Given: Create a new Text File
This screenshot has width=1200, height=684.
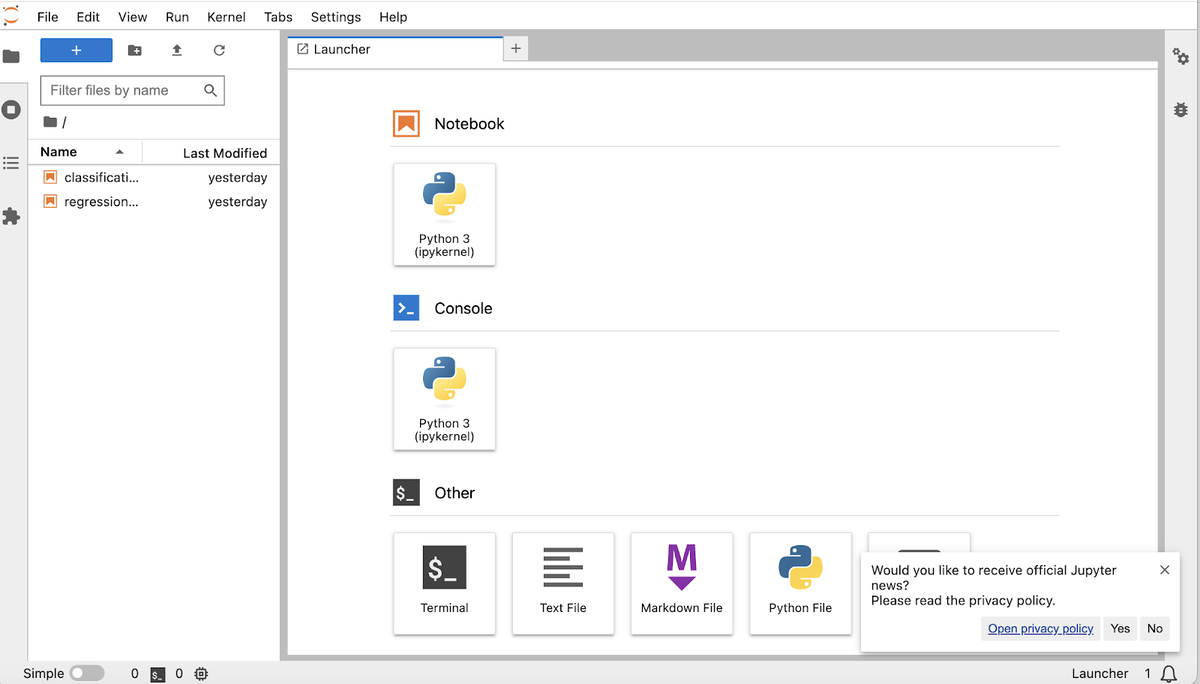Looking at the screenshot, I should point(563,583).
